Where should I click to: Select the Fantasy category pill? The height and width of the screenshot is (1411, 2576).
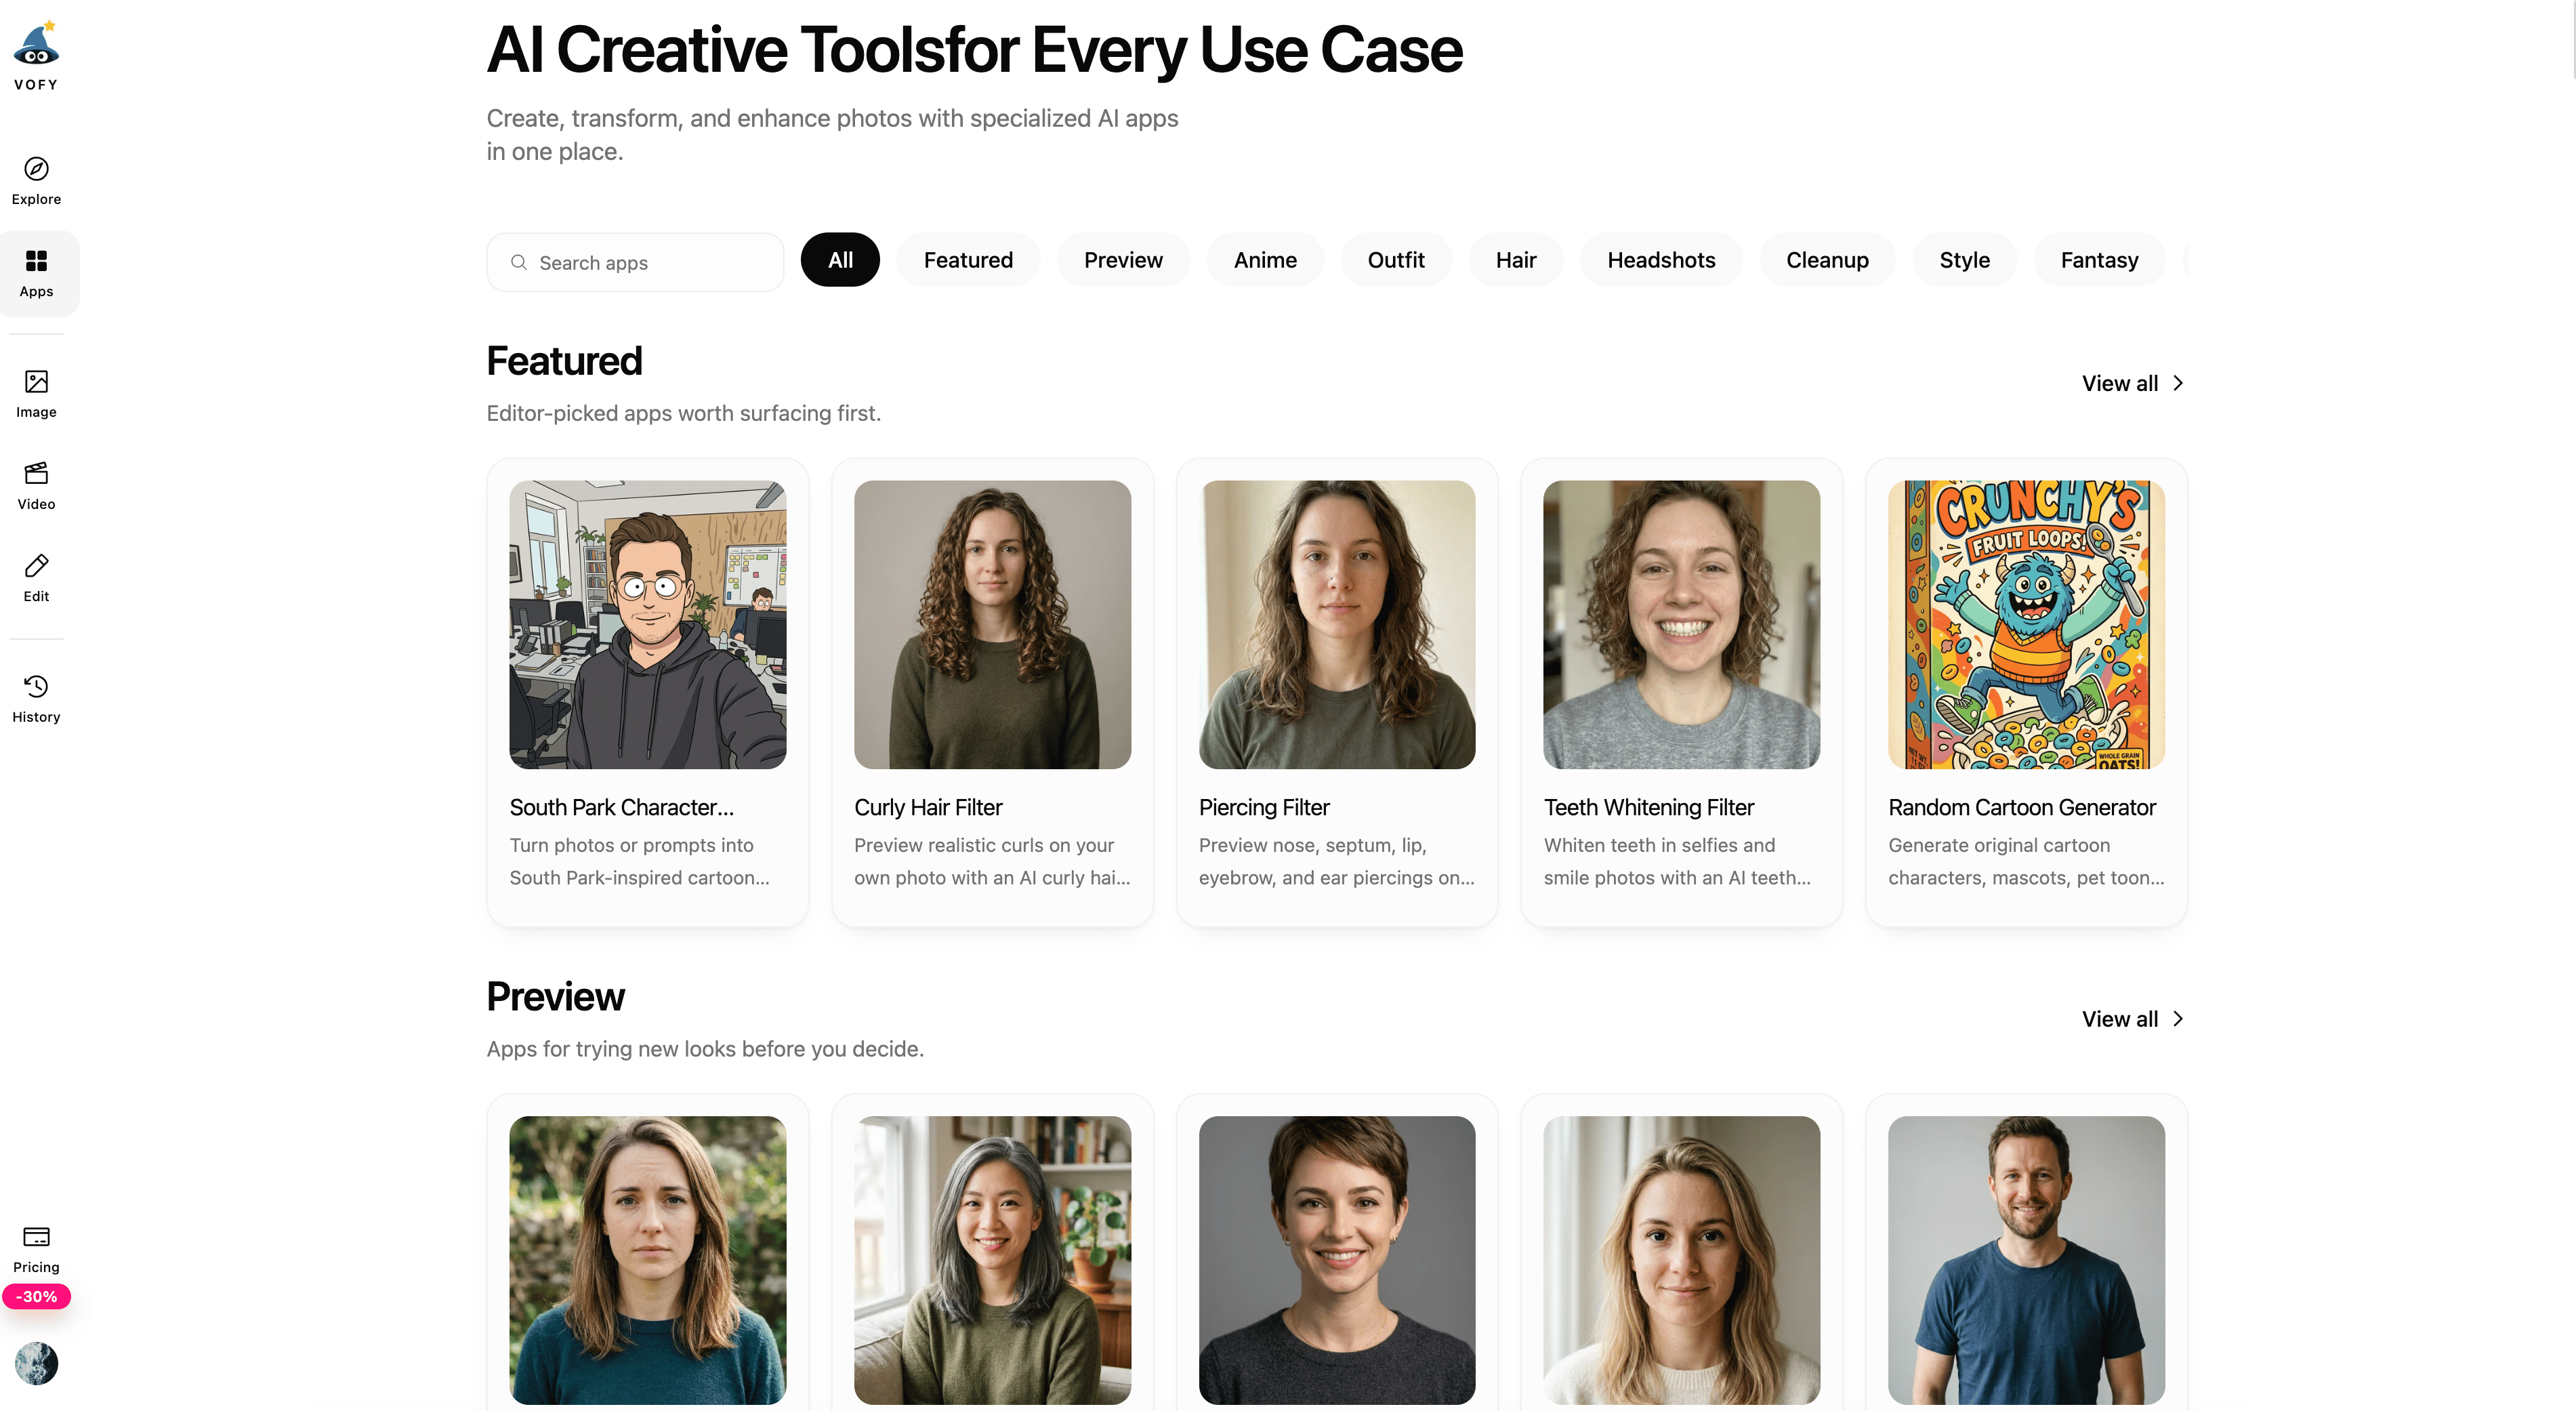pyautogui.click(x=2099, y=260)
